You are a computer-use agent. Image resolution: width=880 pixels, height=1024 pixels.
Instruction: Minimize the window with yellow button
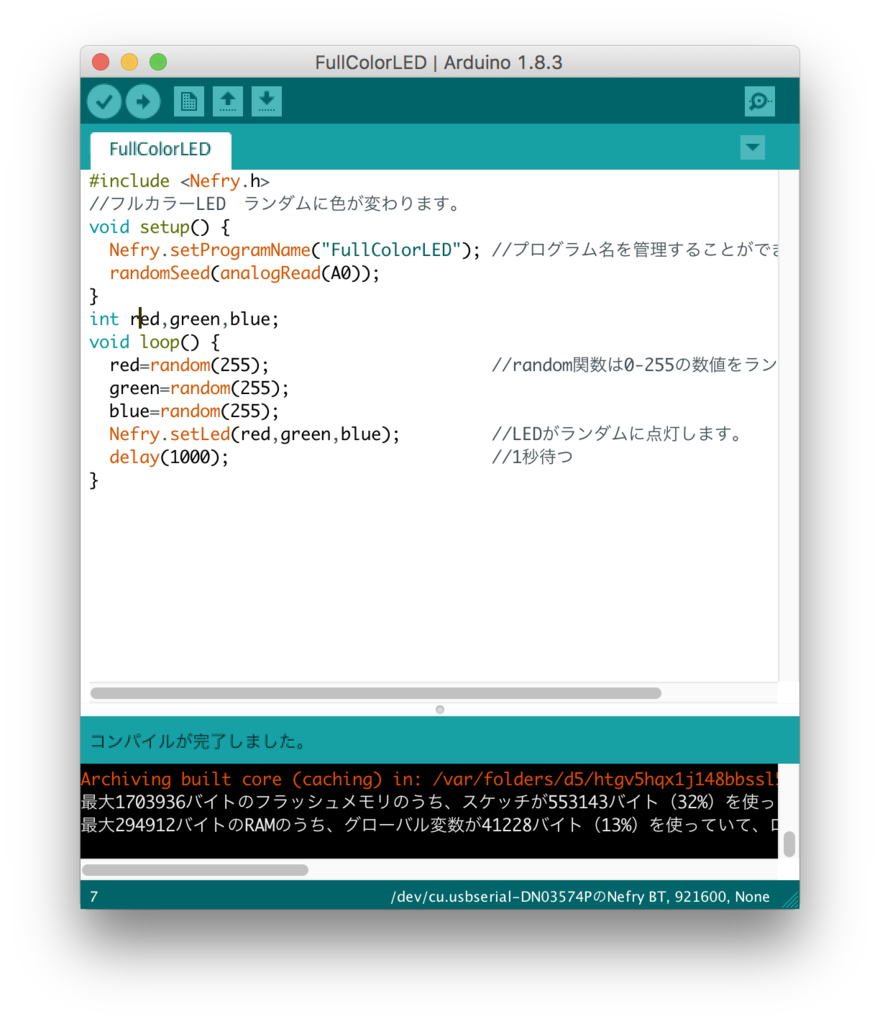pos(129,62)
